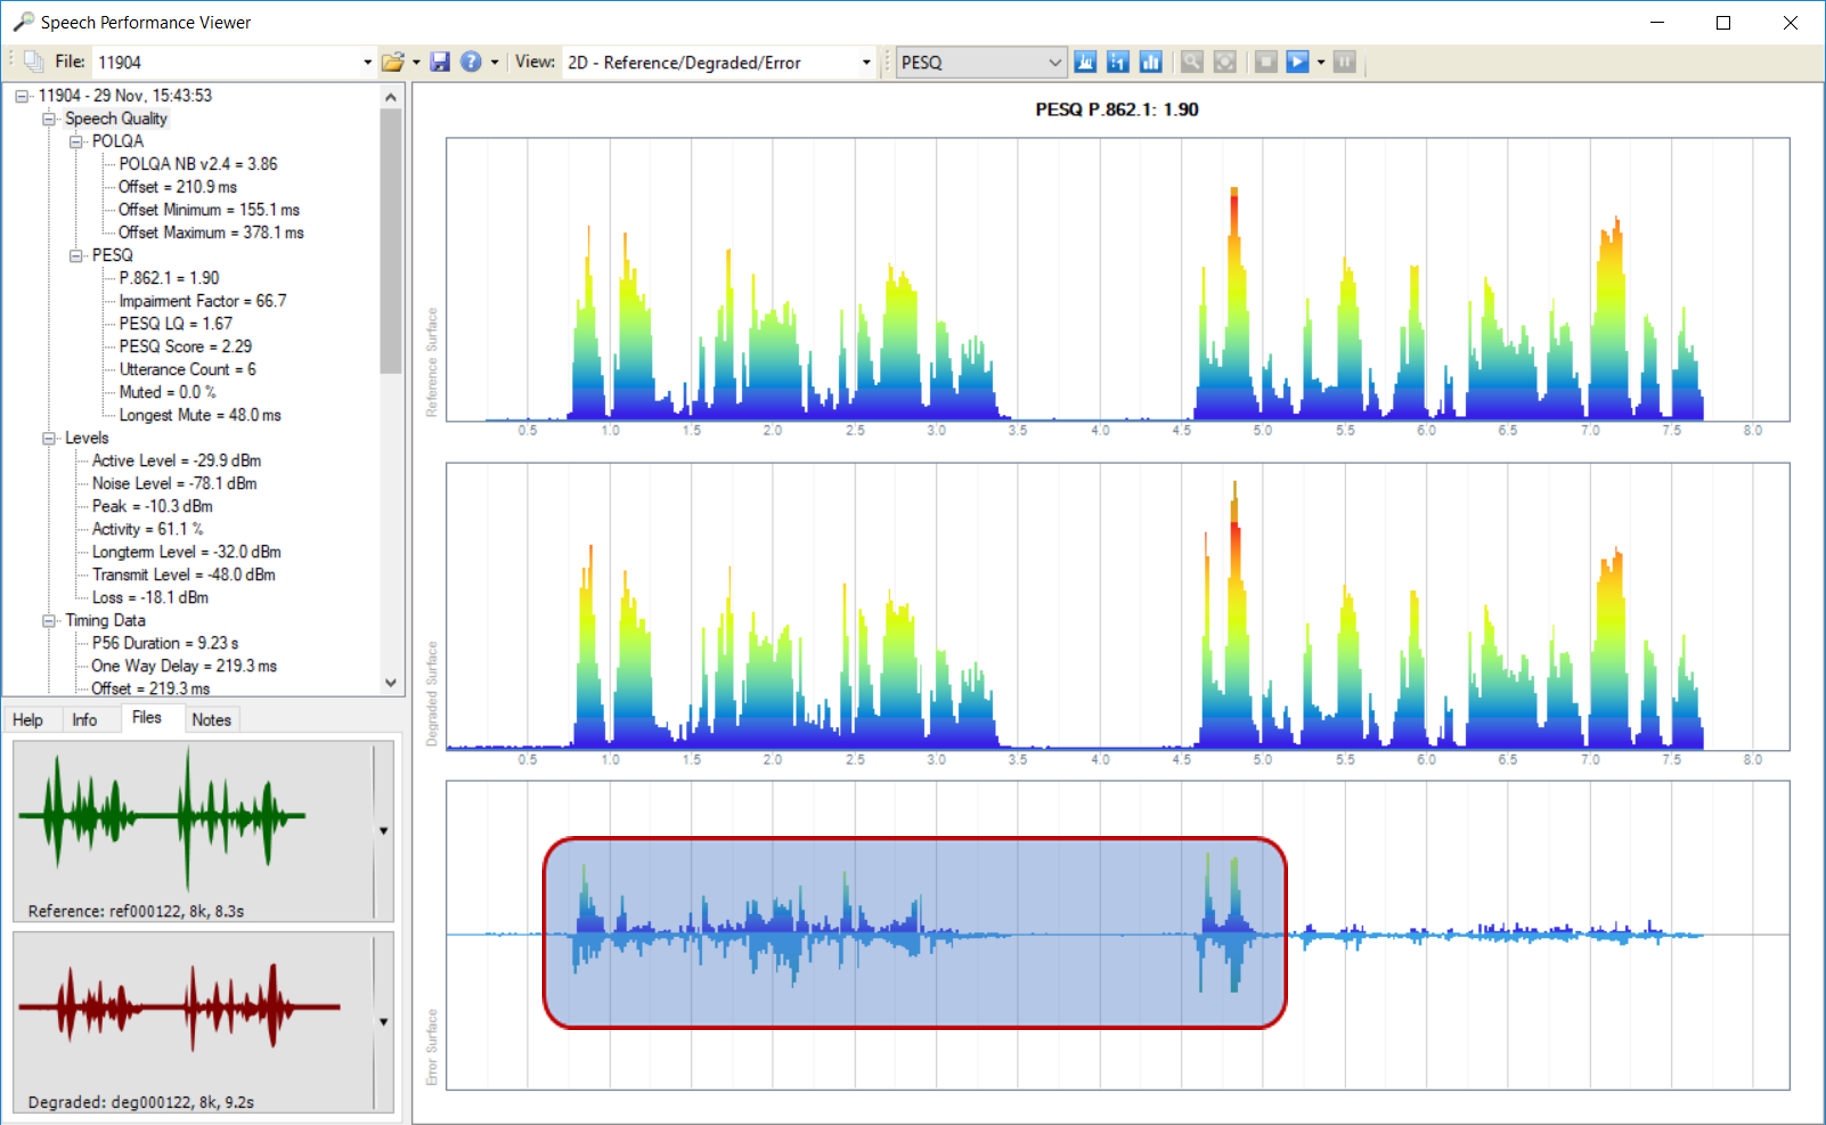Click the magnifier zoom icon in toolbar

click(1191, 62)
